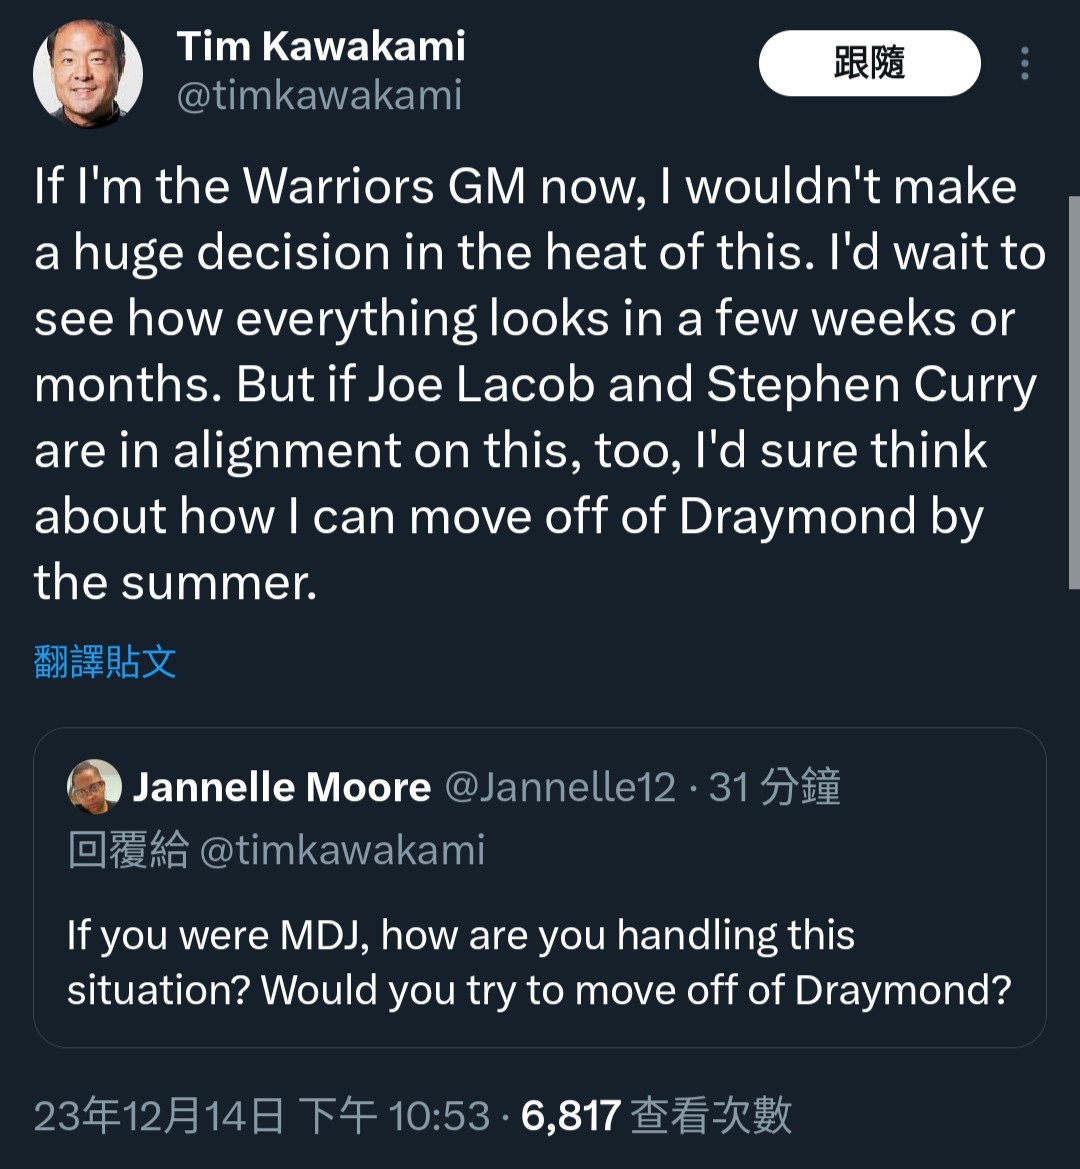Viewport: 1080px width, 1169px height.
Task: View the 6,817 查看次數 view count
Action: tap(656, 1116)
